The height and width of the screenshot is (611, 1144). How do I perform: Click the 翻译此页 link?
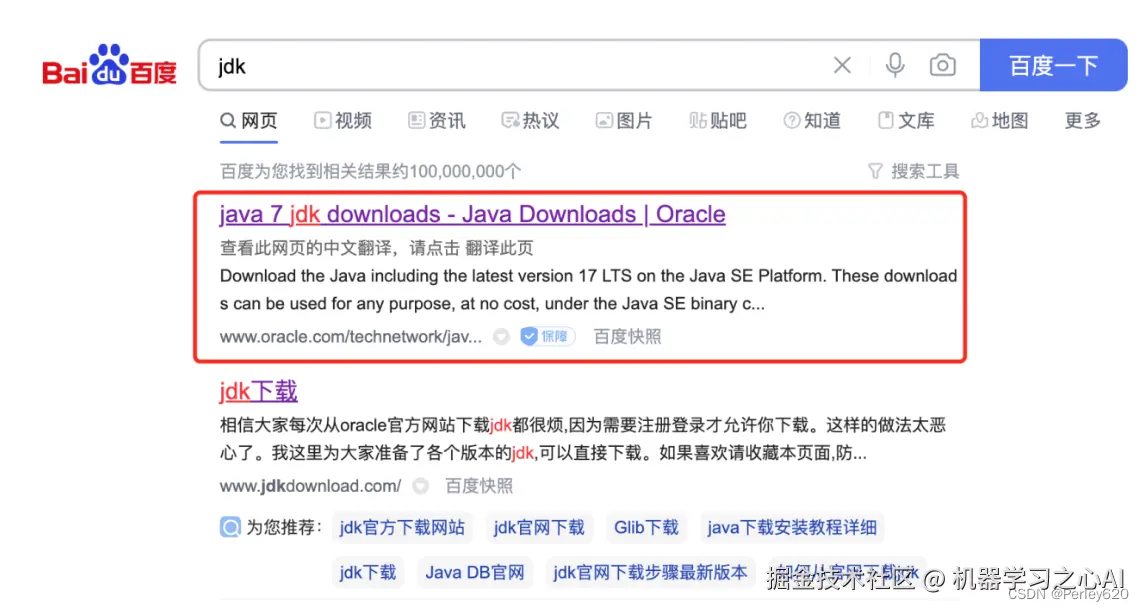[499, 248]
